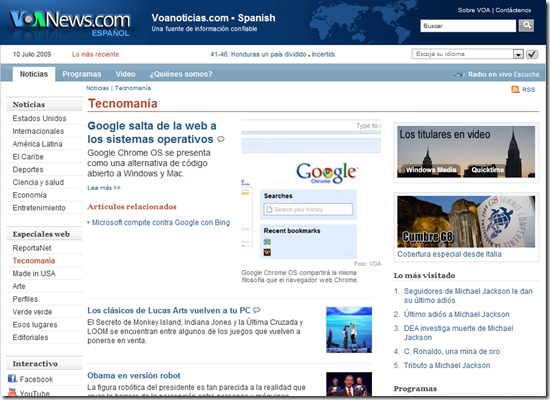Open Obama en versión robot article
This screenshot has width=550, height=400.
(x=134, y=375)
